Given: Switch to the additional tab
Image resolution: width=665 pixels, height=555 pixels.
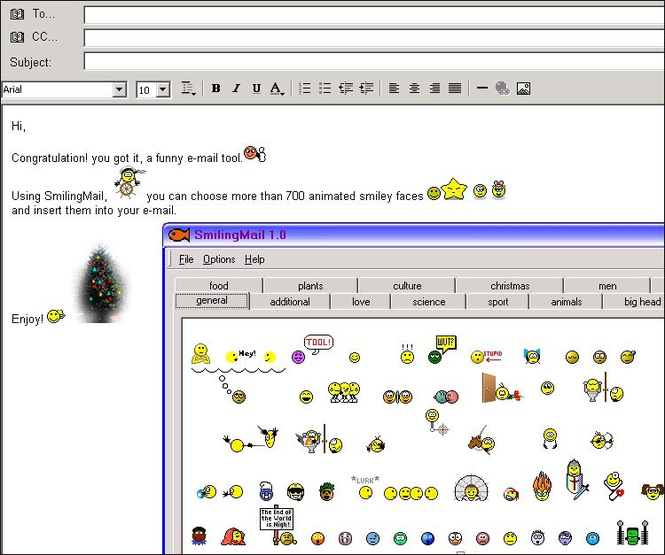Looking at the screenshot, I should [290, 301].
